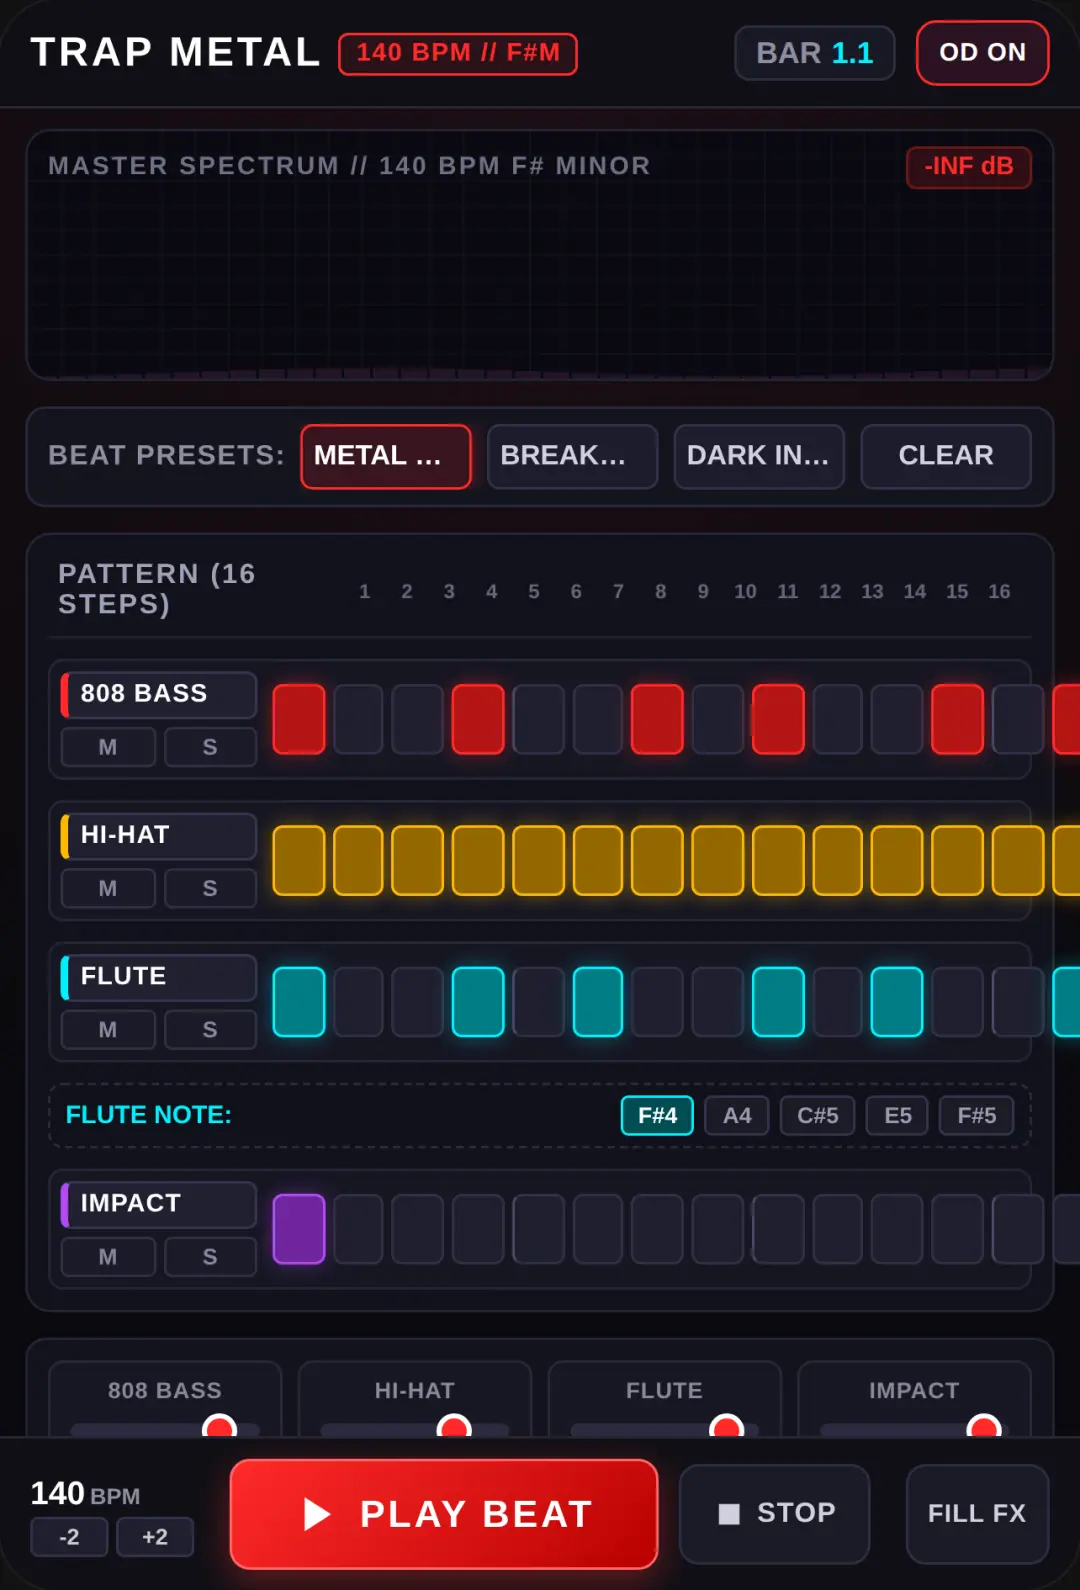Click the IMPACT track label
Screen dimensions: 1080x1590
159,1203
